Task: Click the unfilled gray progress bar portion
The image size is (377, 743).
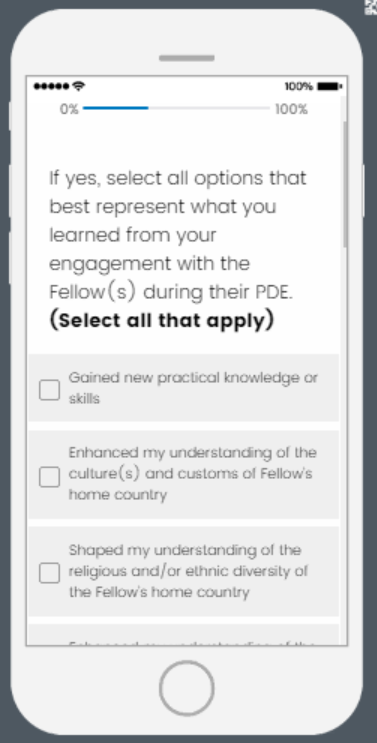Action: (x=209, y=108)
